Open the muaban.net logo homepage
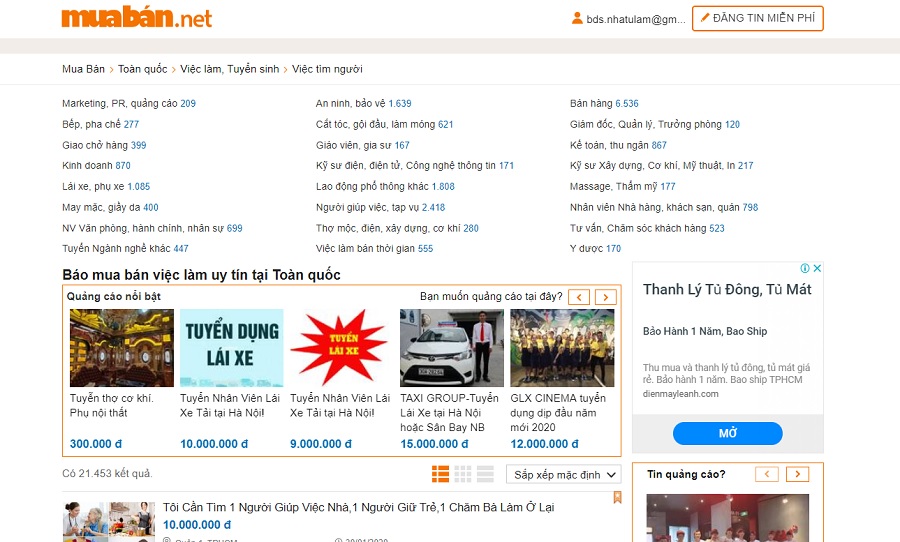Viewport: 900px width, 542px height. (137, 18)
